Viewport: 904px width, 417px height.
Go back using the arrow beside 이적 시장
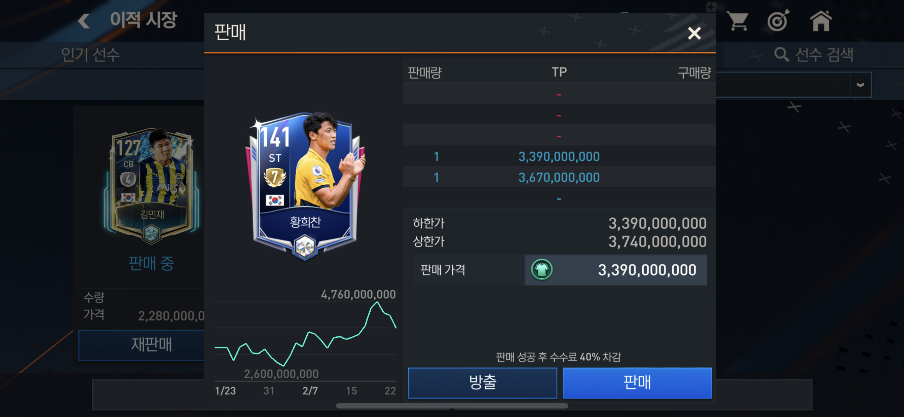84,21
